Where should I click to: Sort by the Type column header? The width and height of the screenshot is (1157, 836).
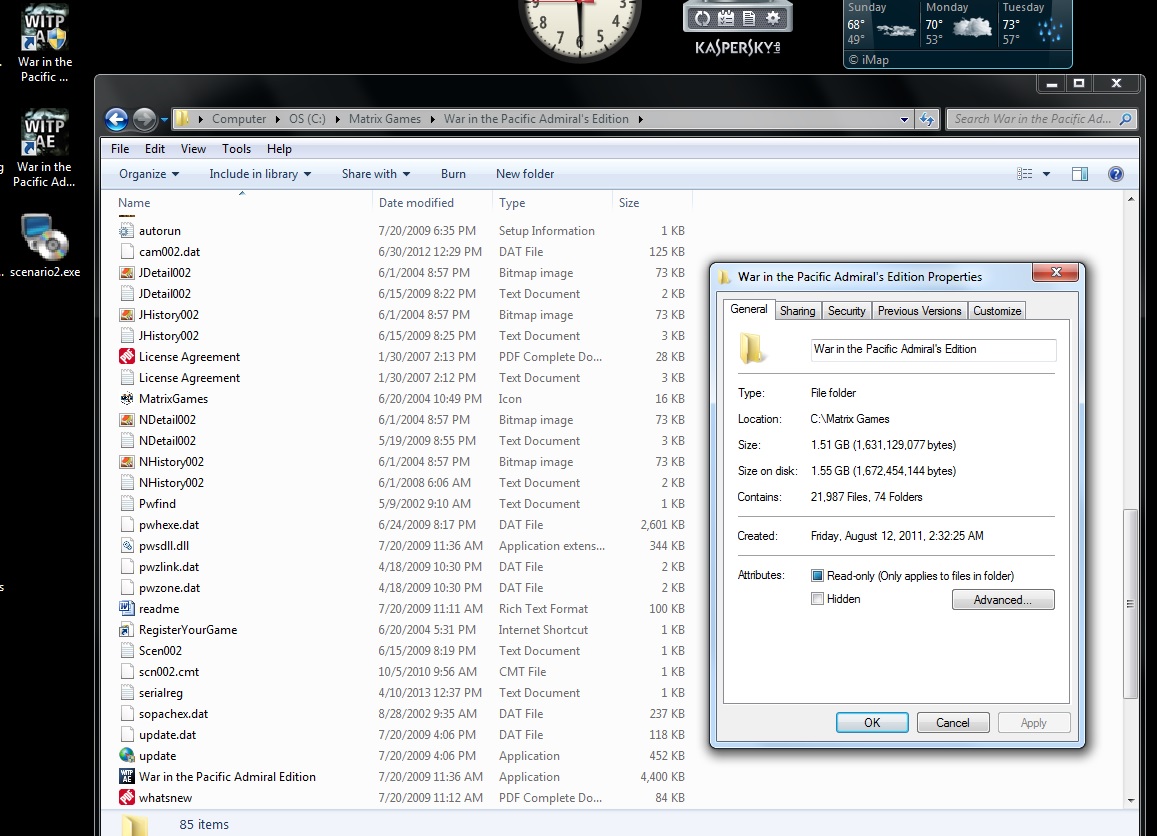tap(552, 203)
